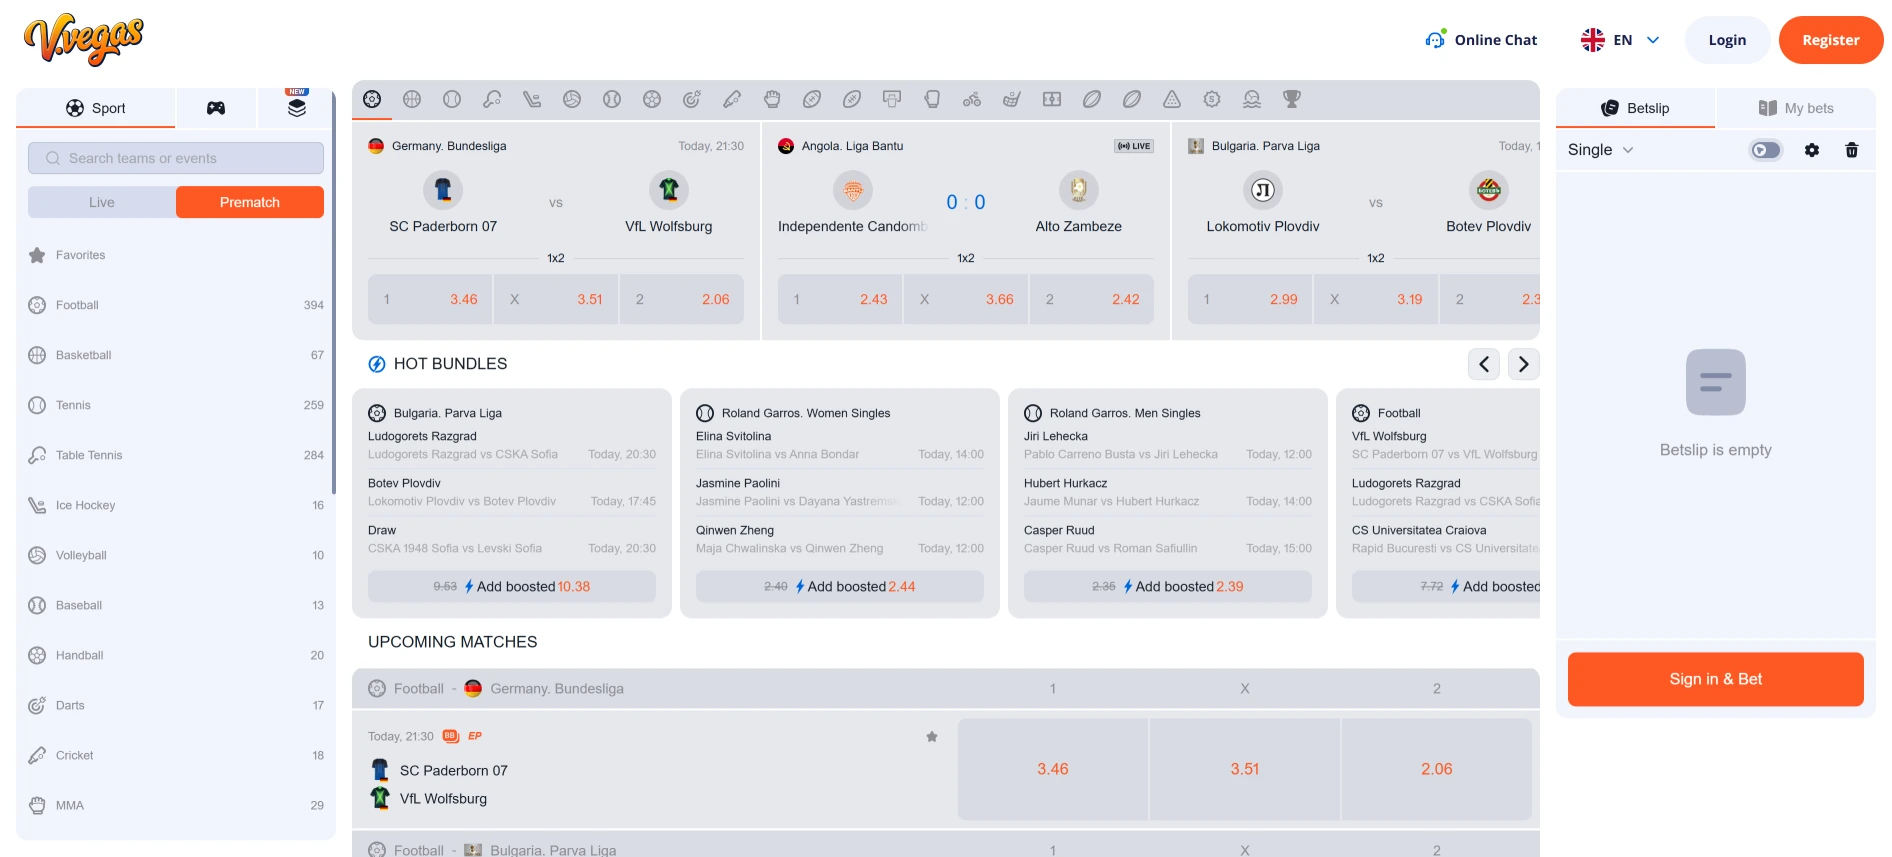Switch to Prematch events

click(250, 202)
